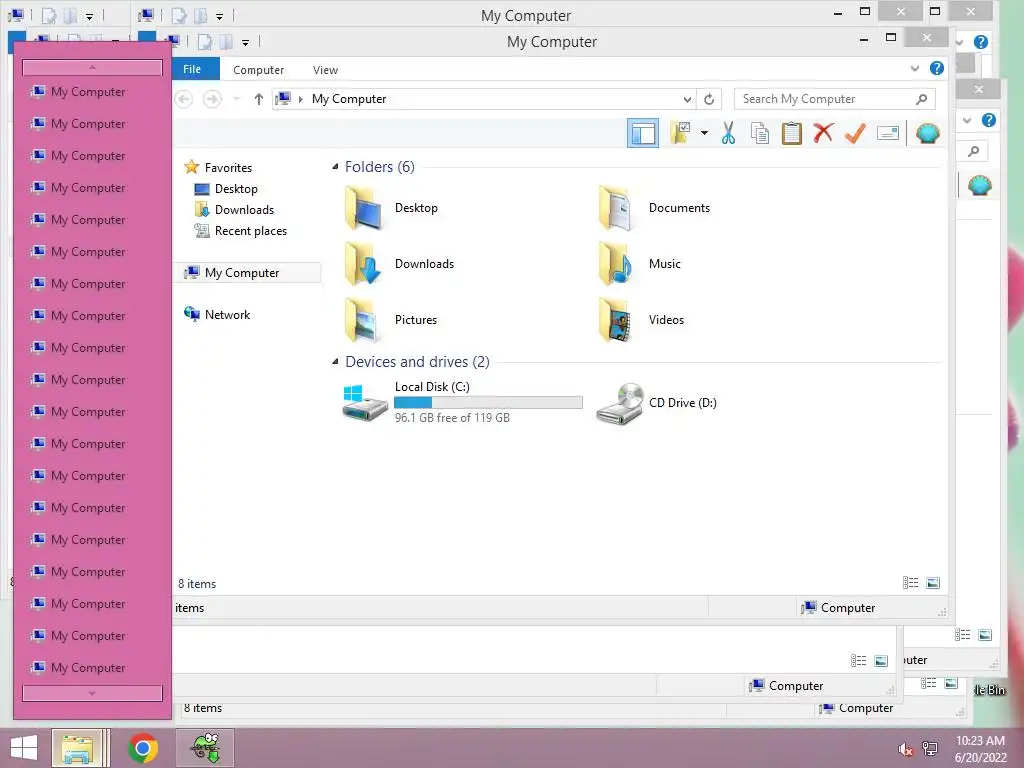Collapse the Folders (6) group
The width and height of the screenshot is (1024, 768).
click(x=335, y=167)
